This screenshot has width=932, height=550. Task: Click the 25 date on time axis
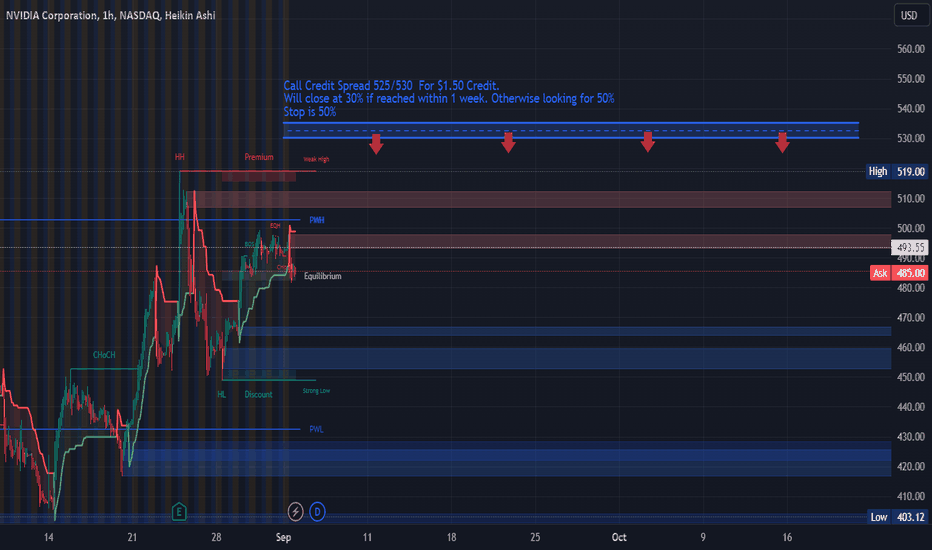click(x=535, y=537)
